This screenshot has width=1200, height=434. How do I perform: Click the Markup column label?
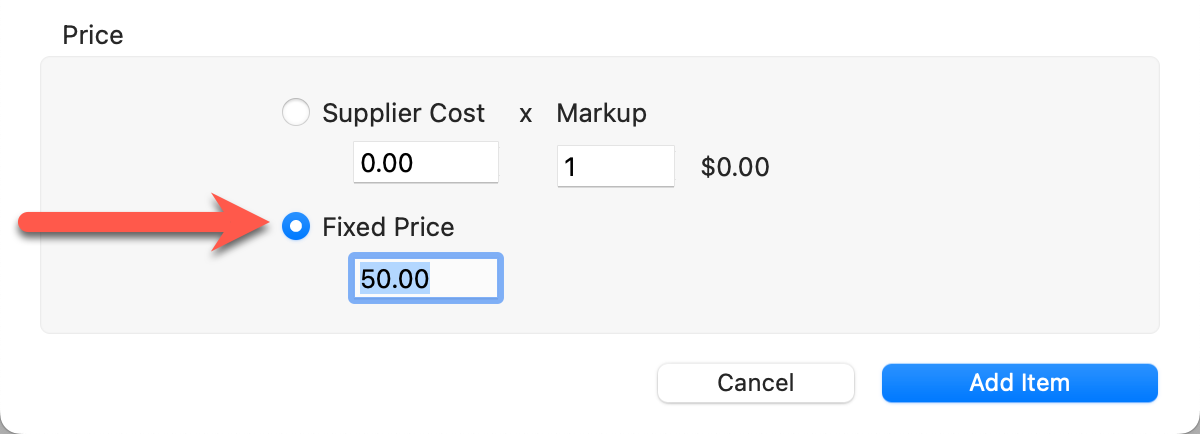click(x=601, y=113)
